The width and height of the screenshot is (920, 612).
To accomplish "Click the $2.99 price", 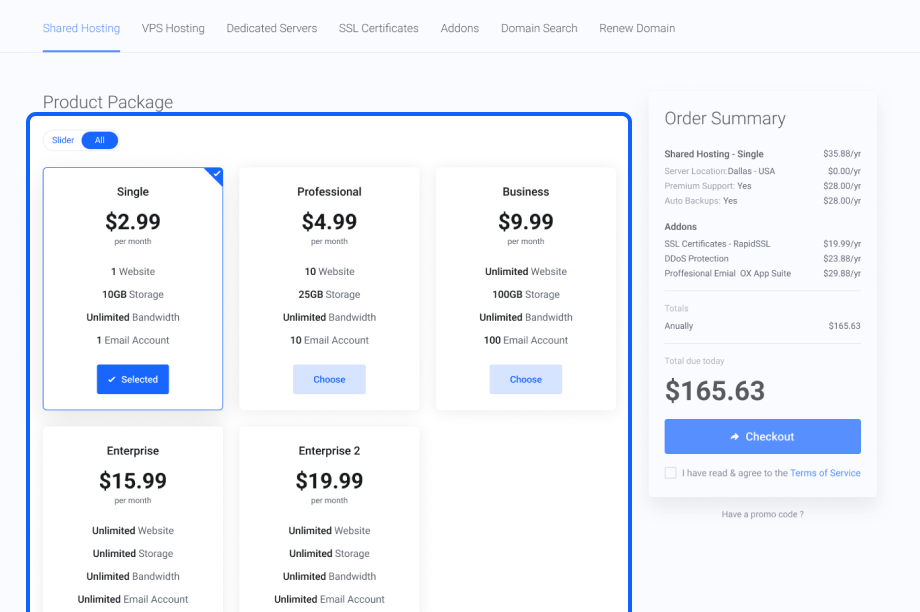I will pyautogui.click(x=133, y=222).
